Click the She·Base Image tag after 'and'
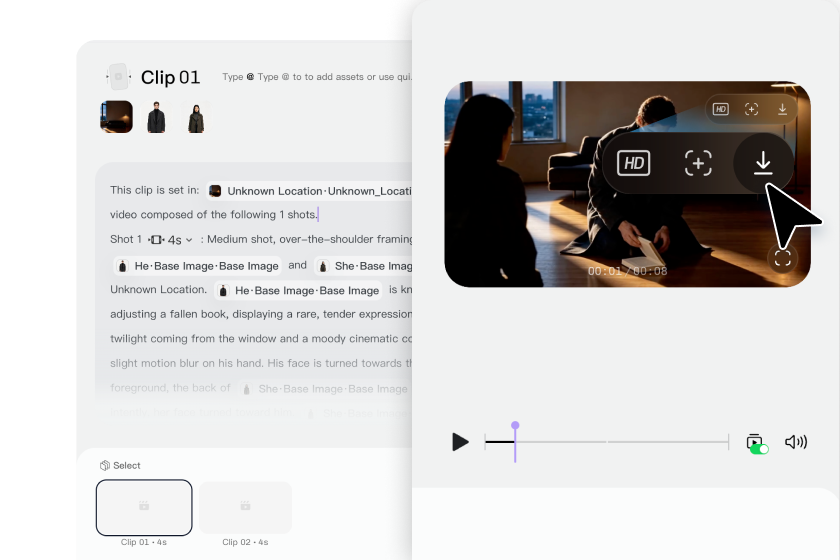This screenshot has height=560, width=840. pos(364,266)
